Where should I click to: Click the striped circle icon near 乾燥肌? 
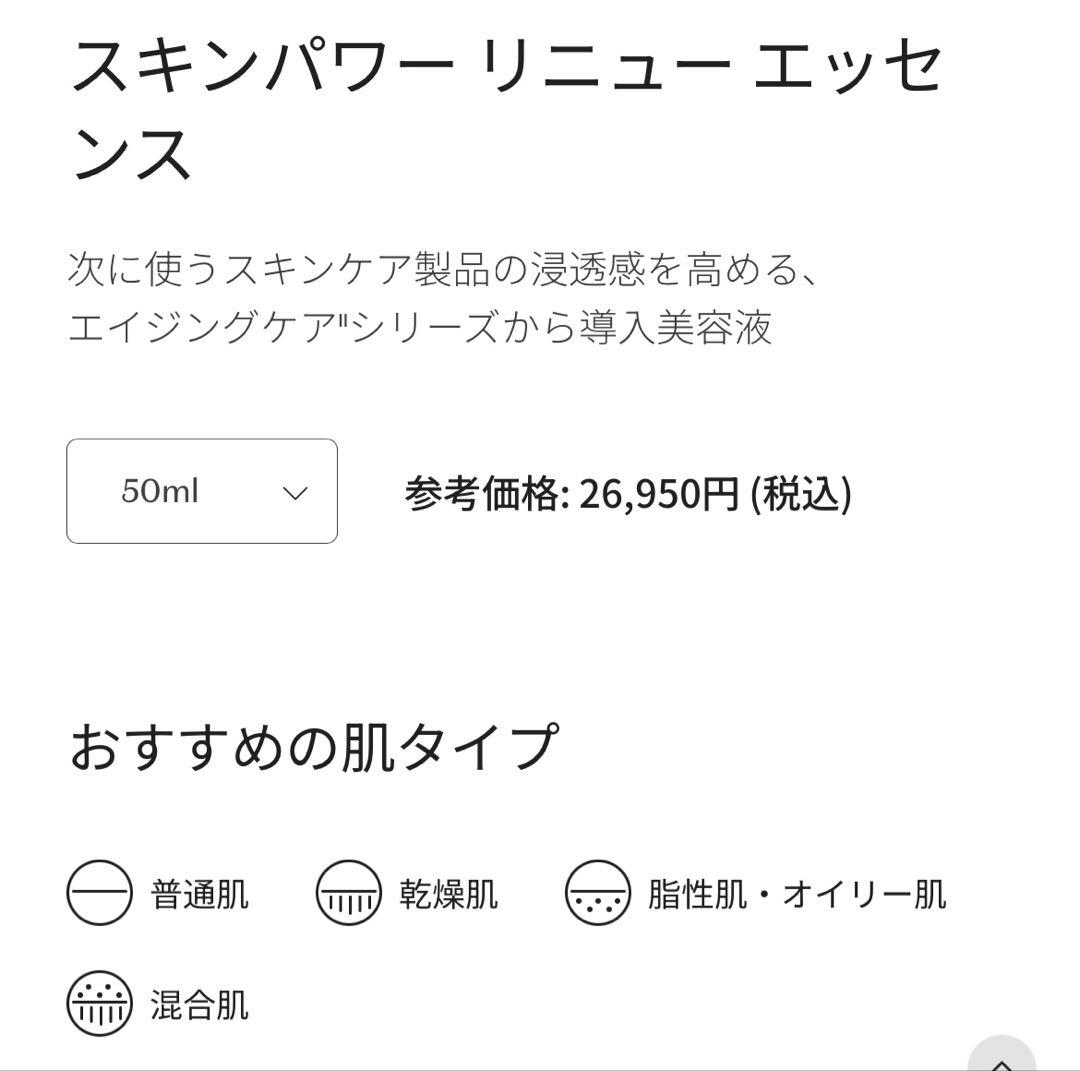click(350, 893)
